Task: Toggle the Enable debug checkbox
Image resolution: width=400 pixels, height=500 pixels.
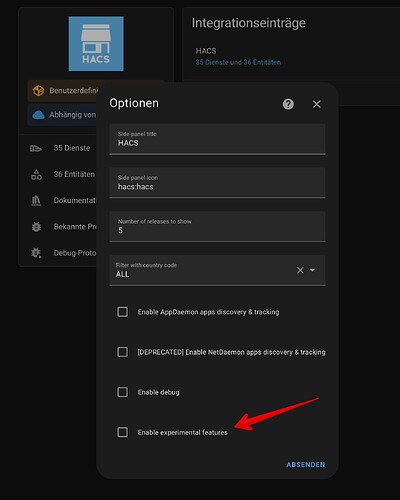Action: [x=122, y=392]
